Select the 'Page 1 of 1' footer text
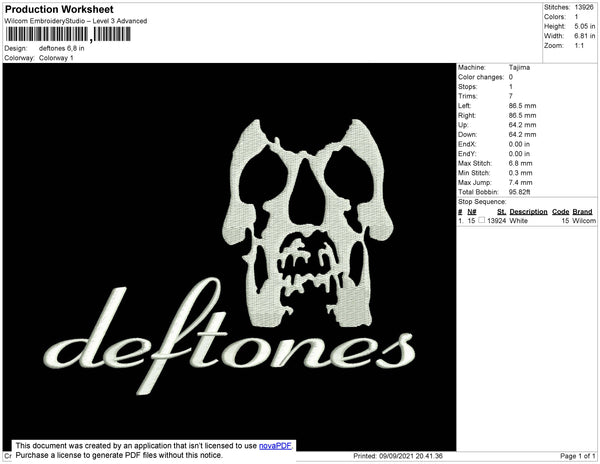 coord(578,456)
